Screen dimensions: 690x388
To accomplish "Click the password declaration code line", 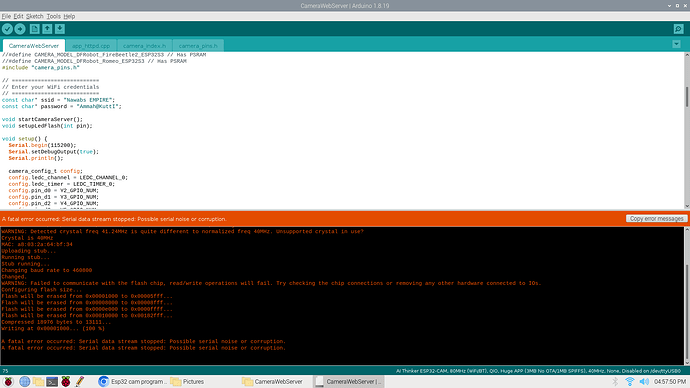I will pyautogui.click(x=62, y=106).
